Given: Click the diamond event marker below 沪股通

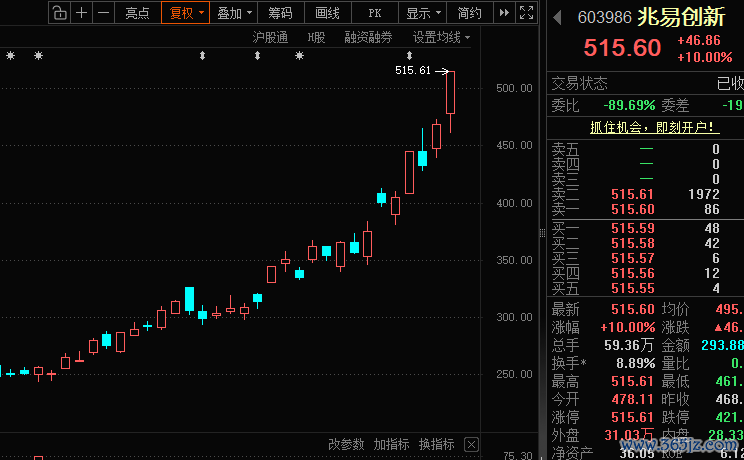Looking at the screenshot, I should 257,56.
